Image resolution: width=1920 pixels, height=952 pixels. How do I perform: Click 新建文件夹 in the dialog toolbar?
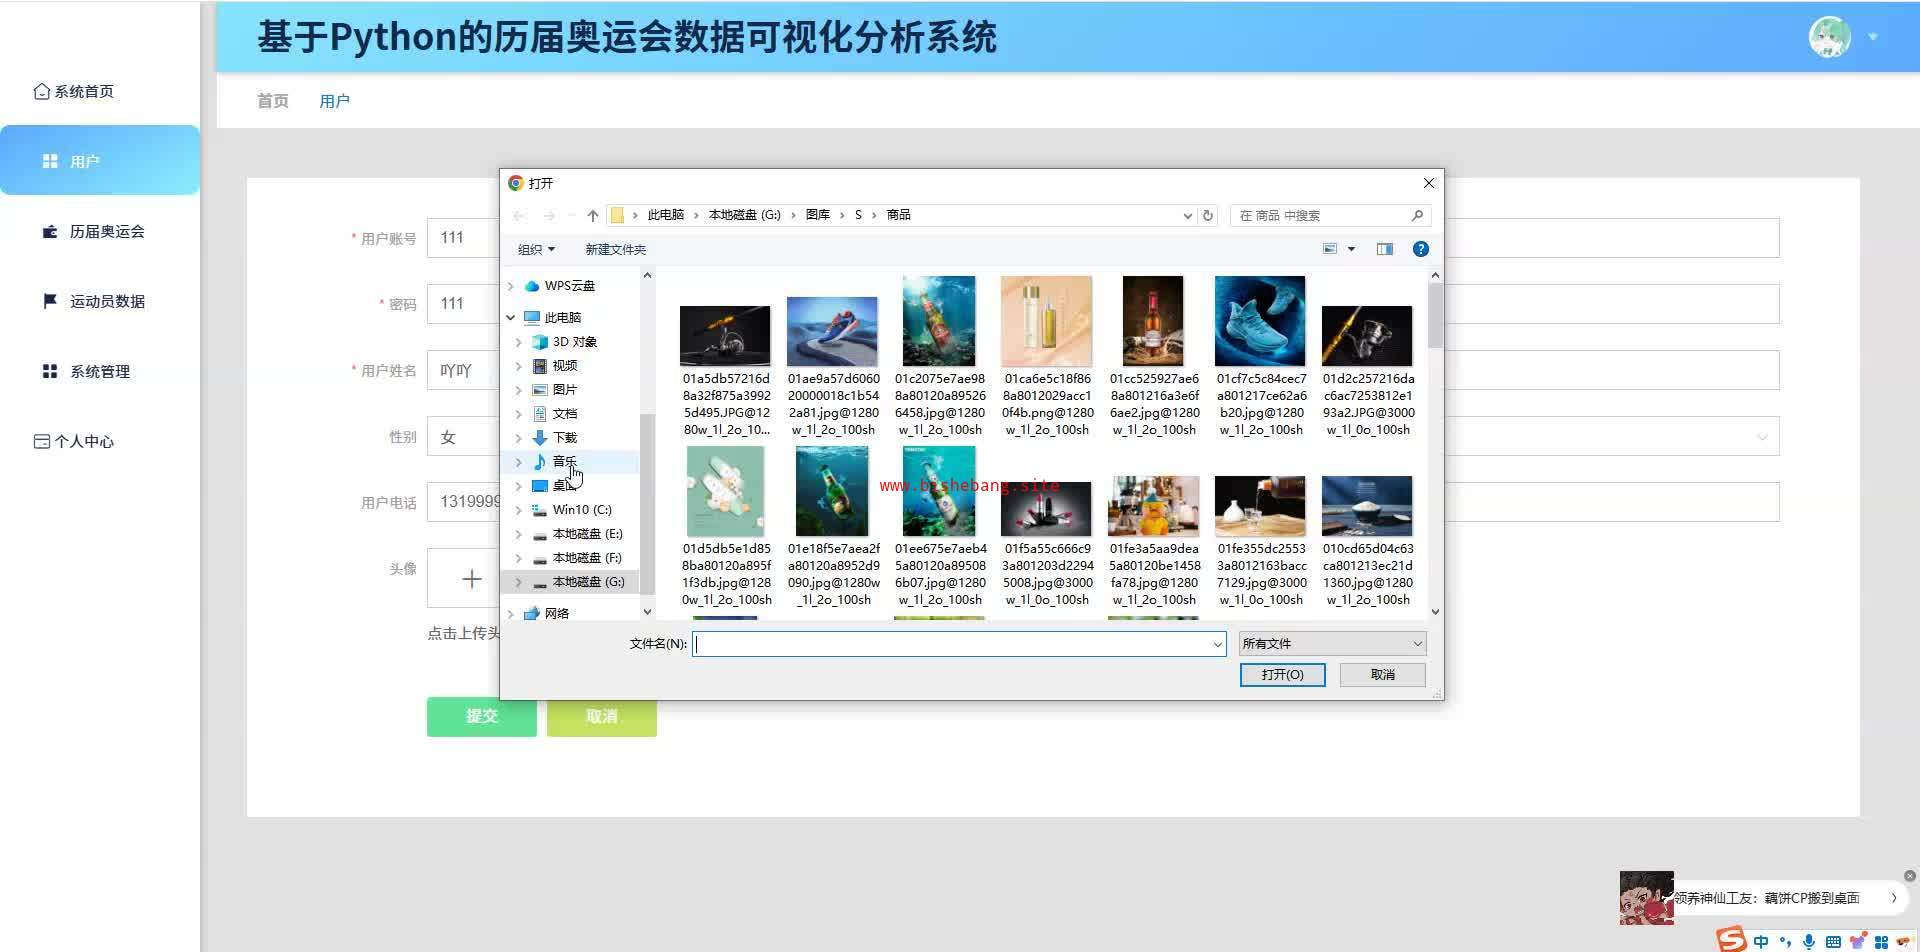(615, 249)
